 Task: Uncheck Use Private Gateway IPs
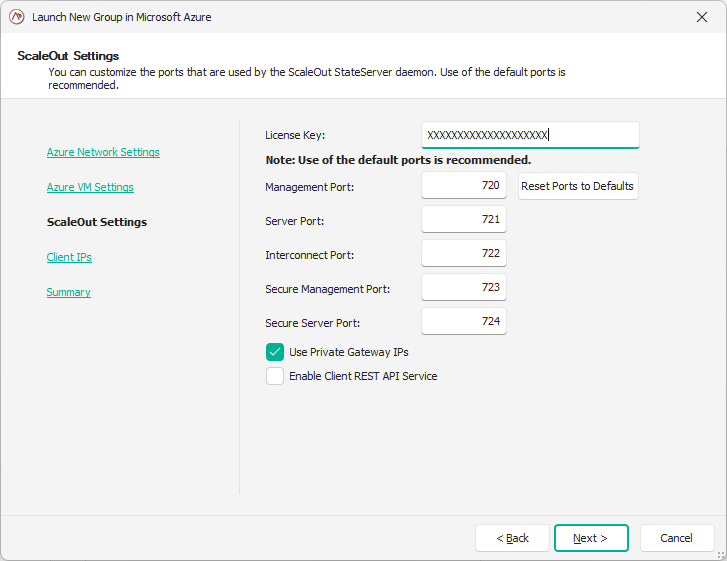pyautogui.click(x=275, y=352)
